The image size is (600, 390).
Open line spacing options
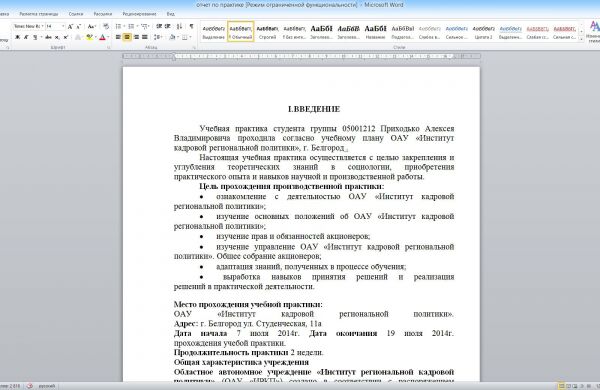(157, 37)
